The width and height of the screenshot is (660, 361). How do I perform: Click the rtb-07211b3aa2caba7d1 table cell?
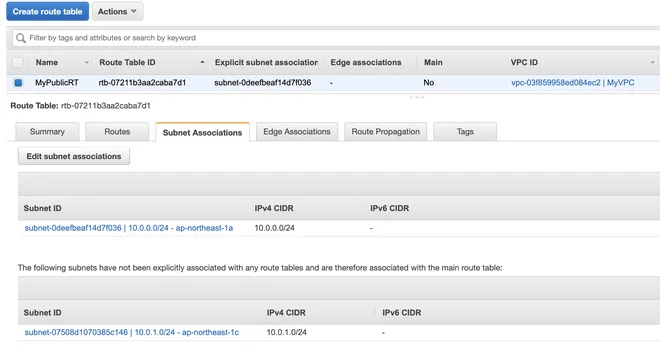point(142,82)
